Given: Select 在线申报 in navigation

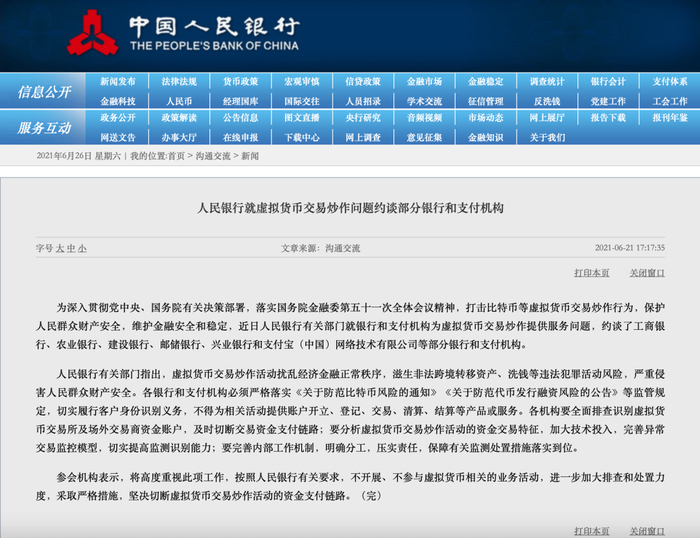Looking at the screenshot, I should pyautogui.click(x=241, y=138).
